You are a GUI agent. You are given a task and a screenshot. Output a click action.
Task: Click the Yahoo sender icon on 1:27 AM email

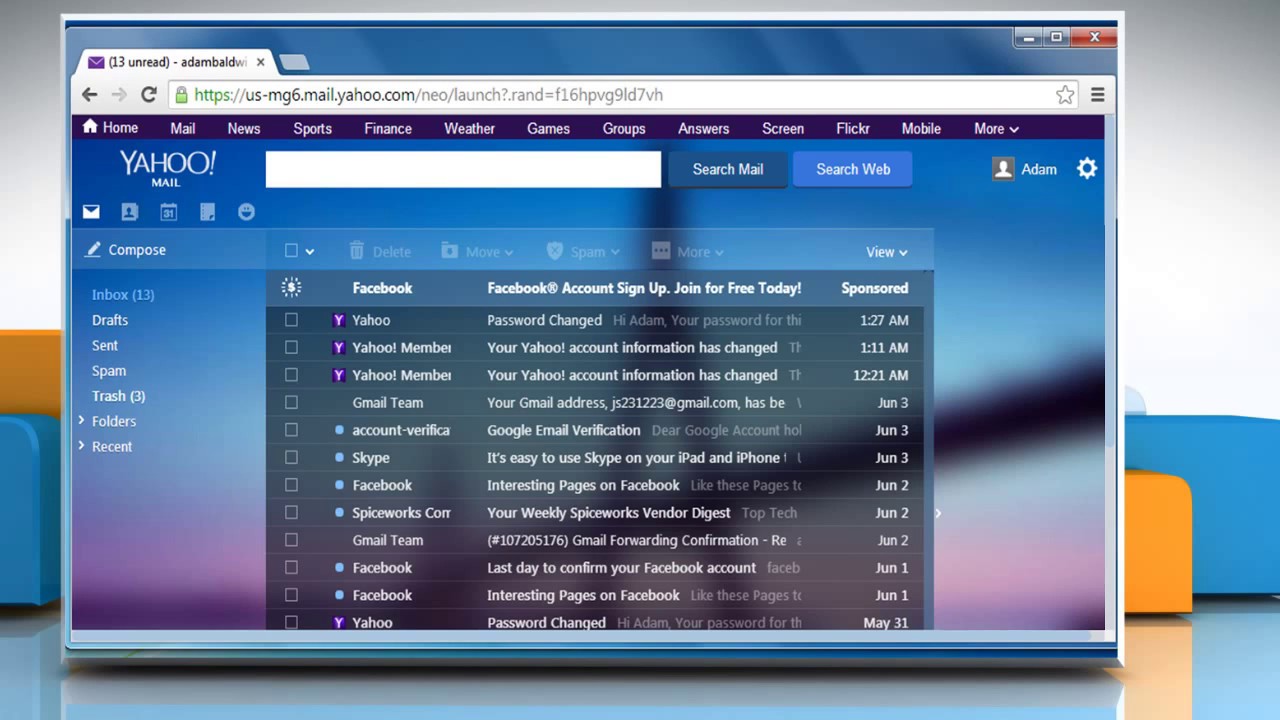click(x=339, y=320)
